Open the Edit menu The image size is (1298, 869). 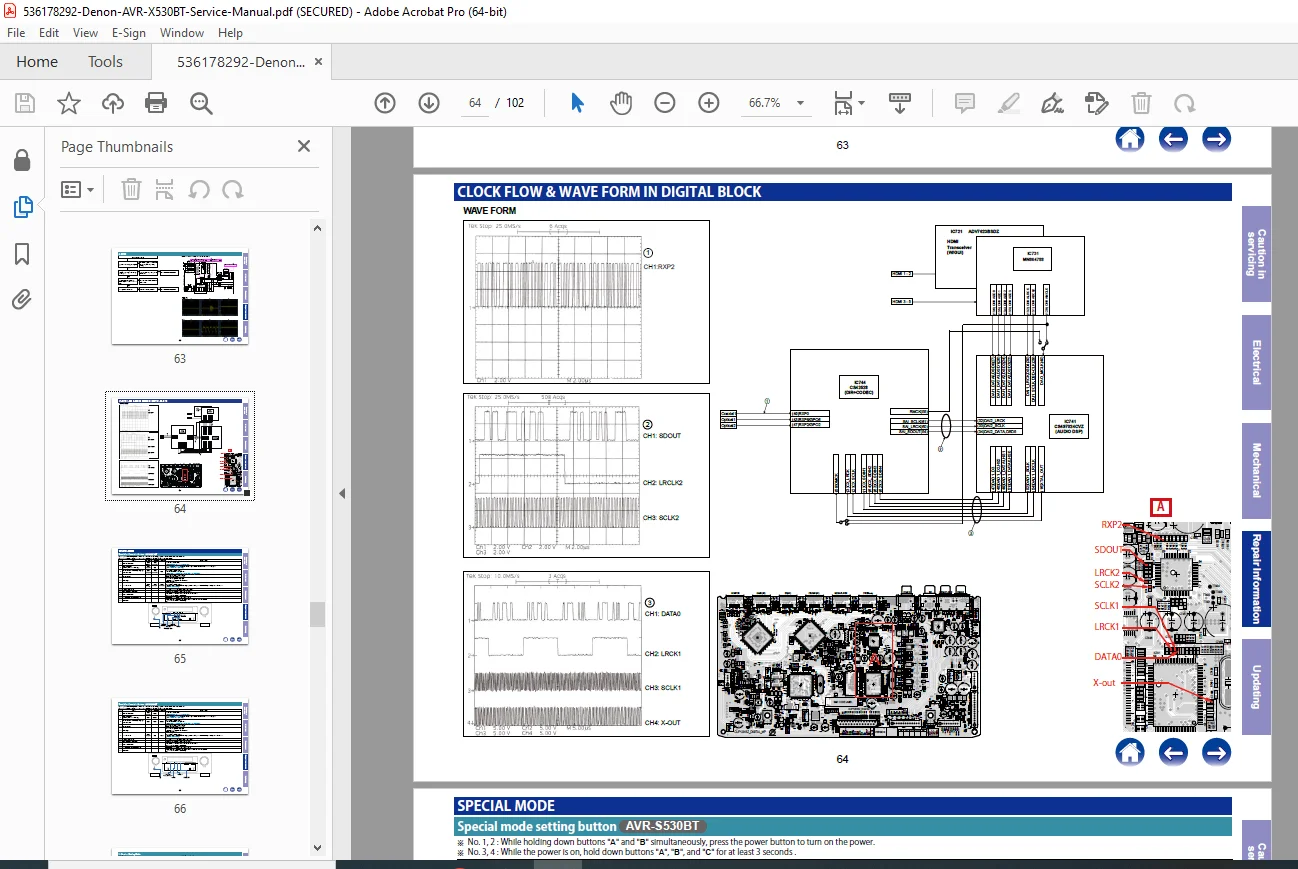point(49,33)
